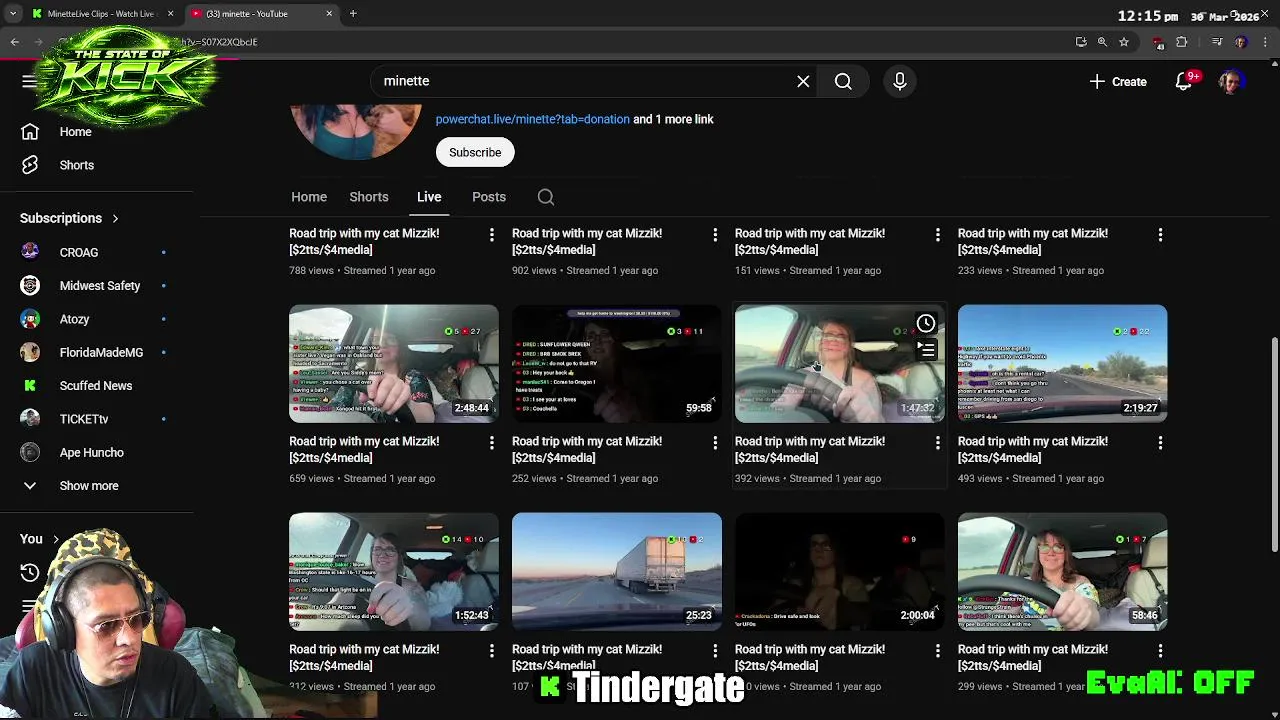Open the account avatar menu
This screenshot has width=1280, height=720.
(x=1230, y=81)
